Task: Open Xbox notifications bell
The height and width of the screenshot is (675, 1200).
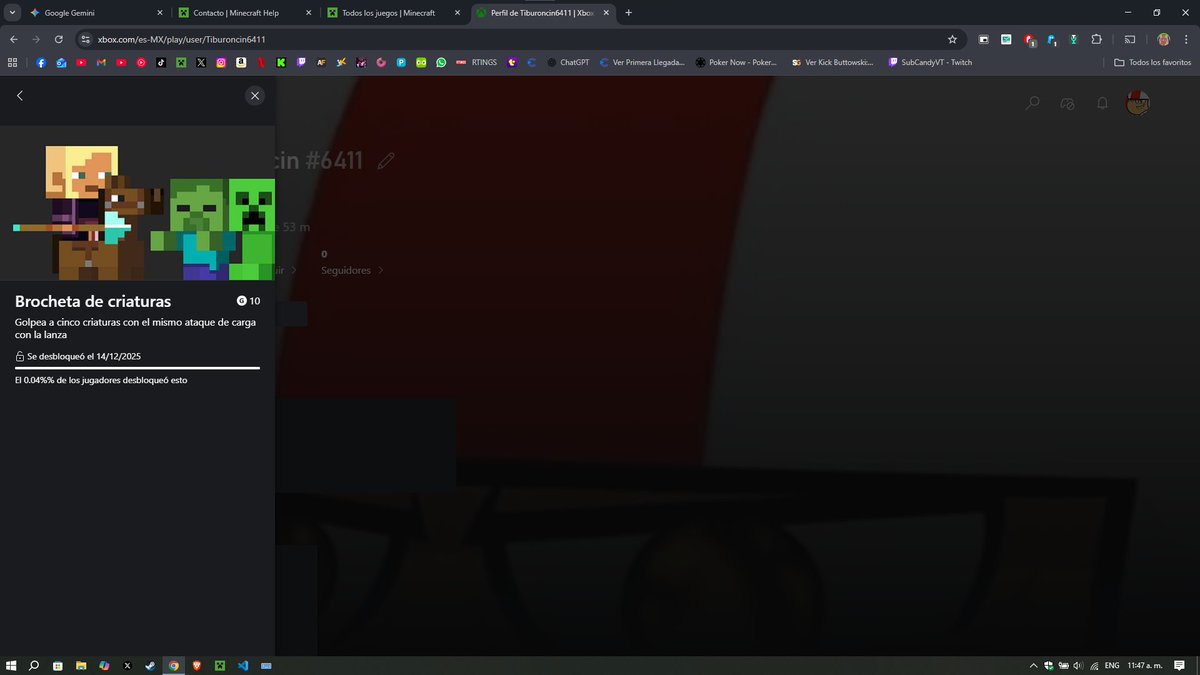Action: [1102, 103]
